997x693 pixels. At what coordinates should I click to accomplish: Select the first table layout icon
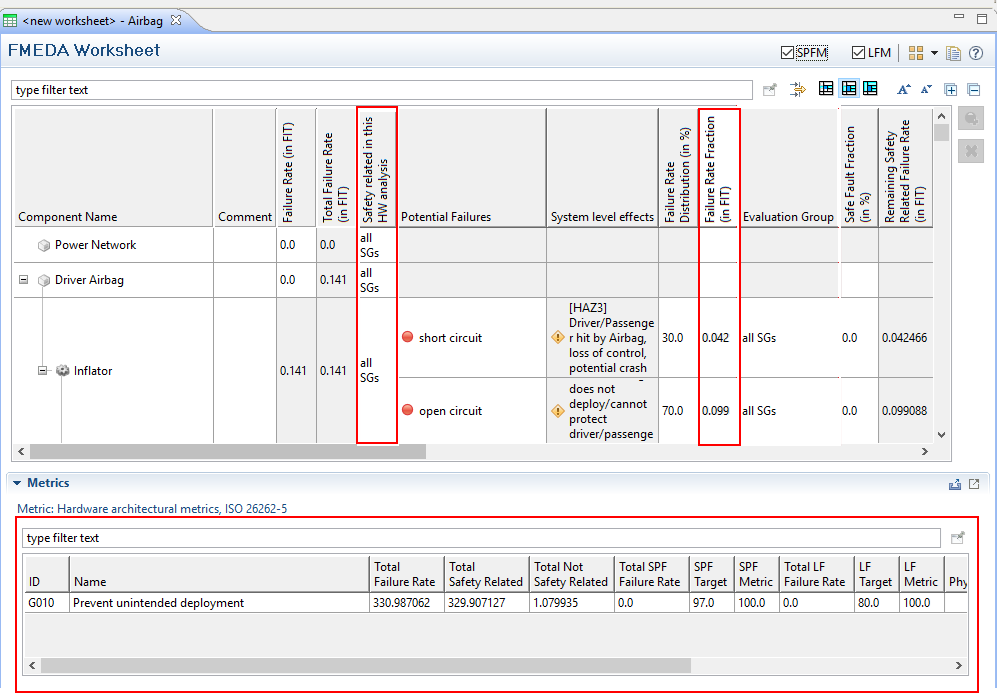(826, 89)
